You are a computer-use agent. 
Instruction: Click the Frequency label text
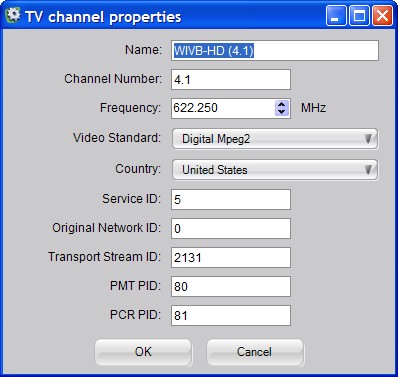pyautogui.click(x=130, y=108)
